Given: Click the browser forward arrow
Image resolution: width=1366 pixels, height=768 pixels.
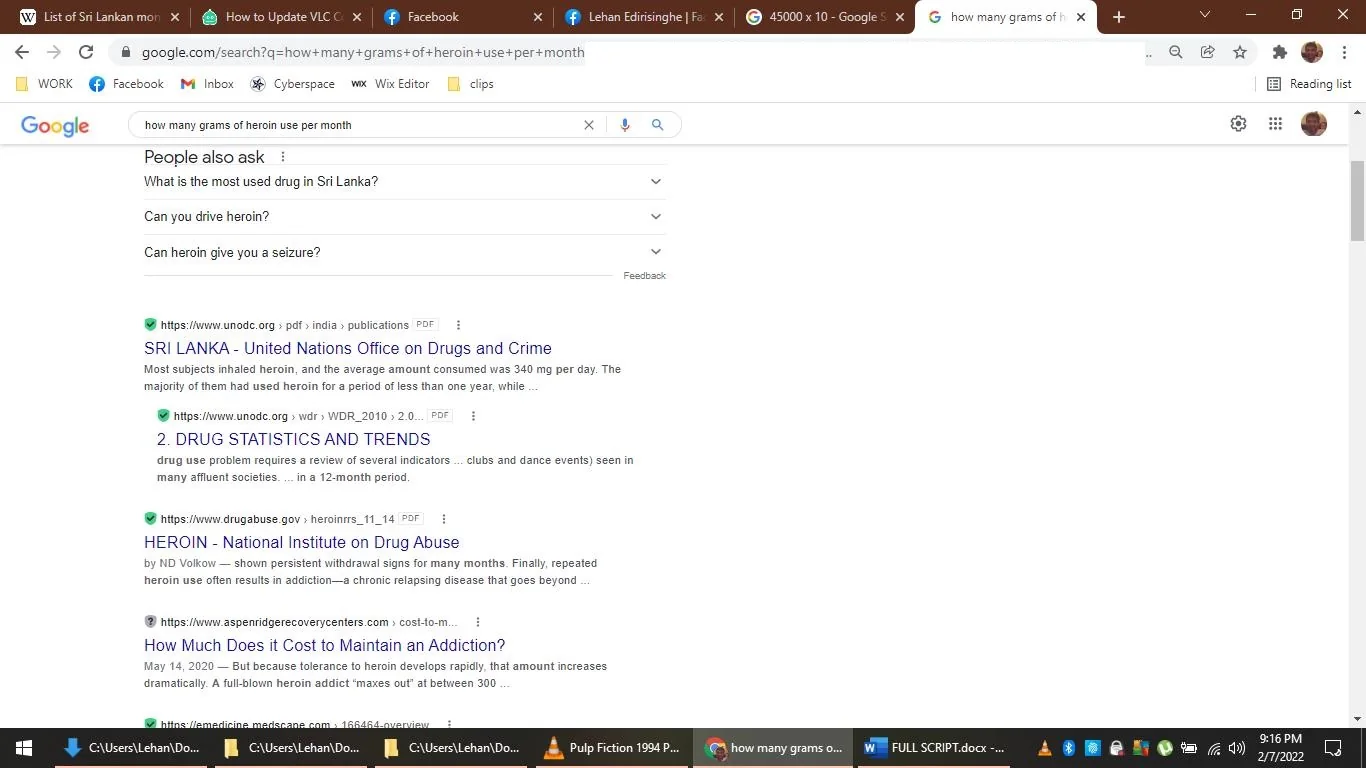Looking at the screenshot, I should pyautogui.click(x=54, y=52).
